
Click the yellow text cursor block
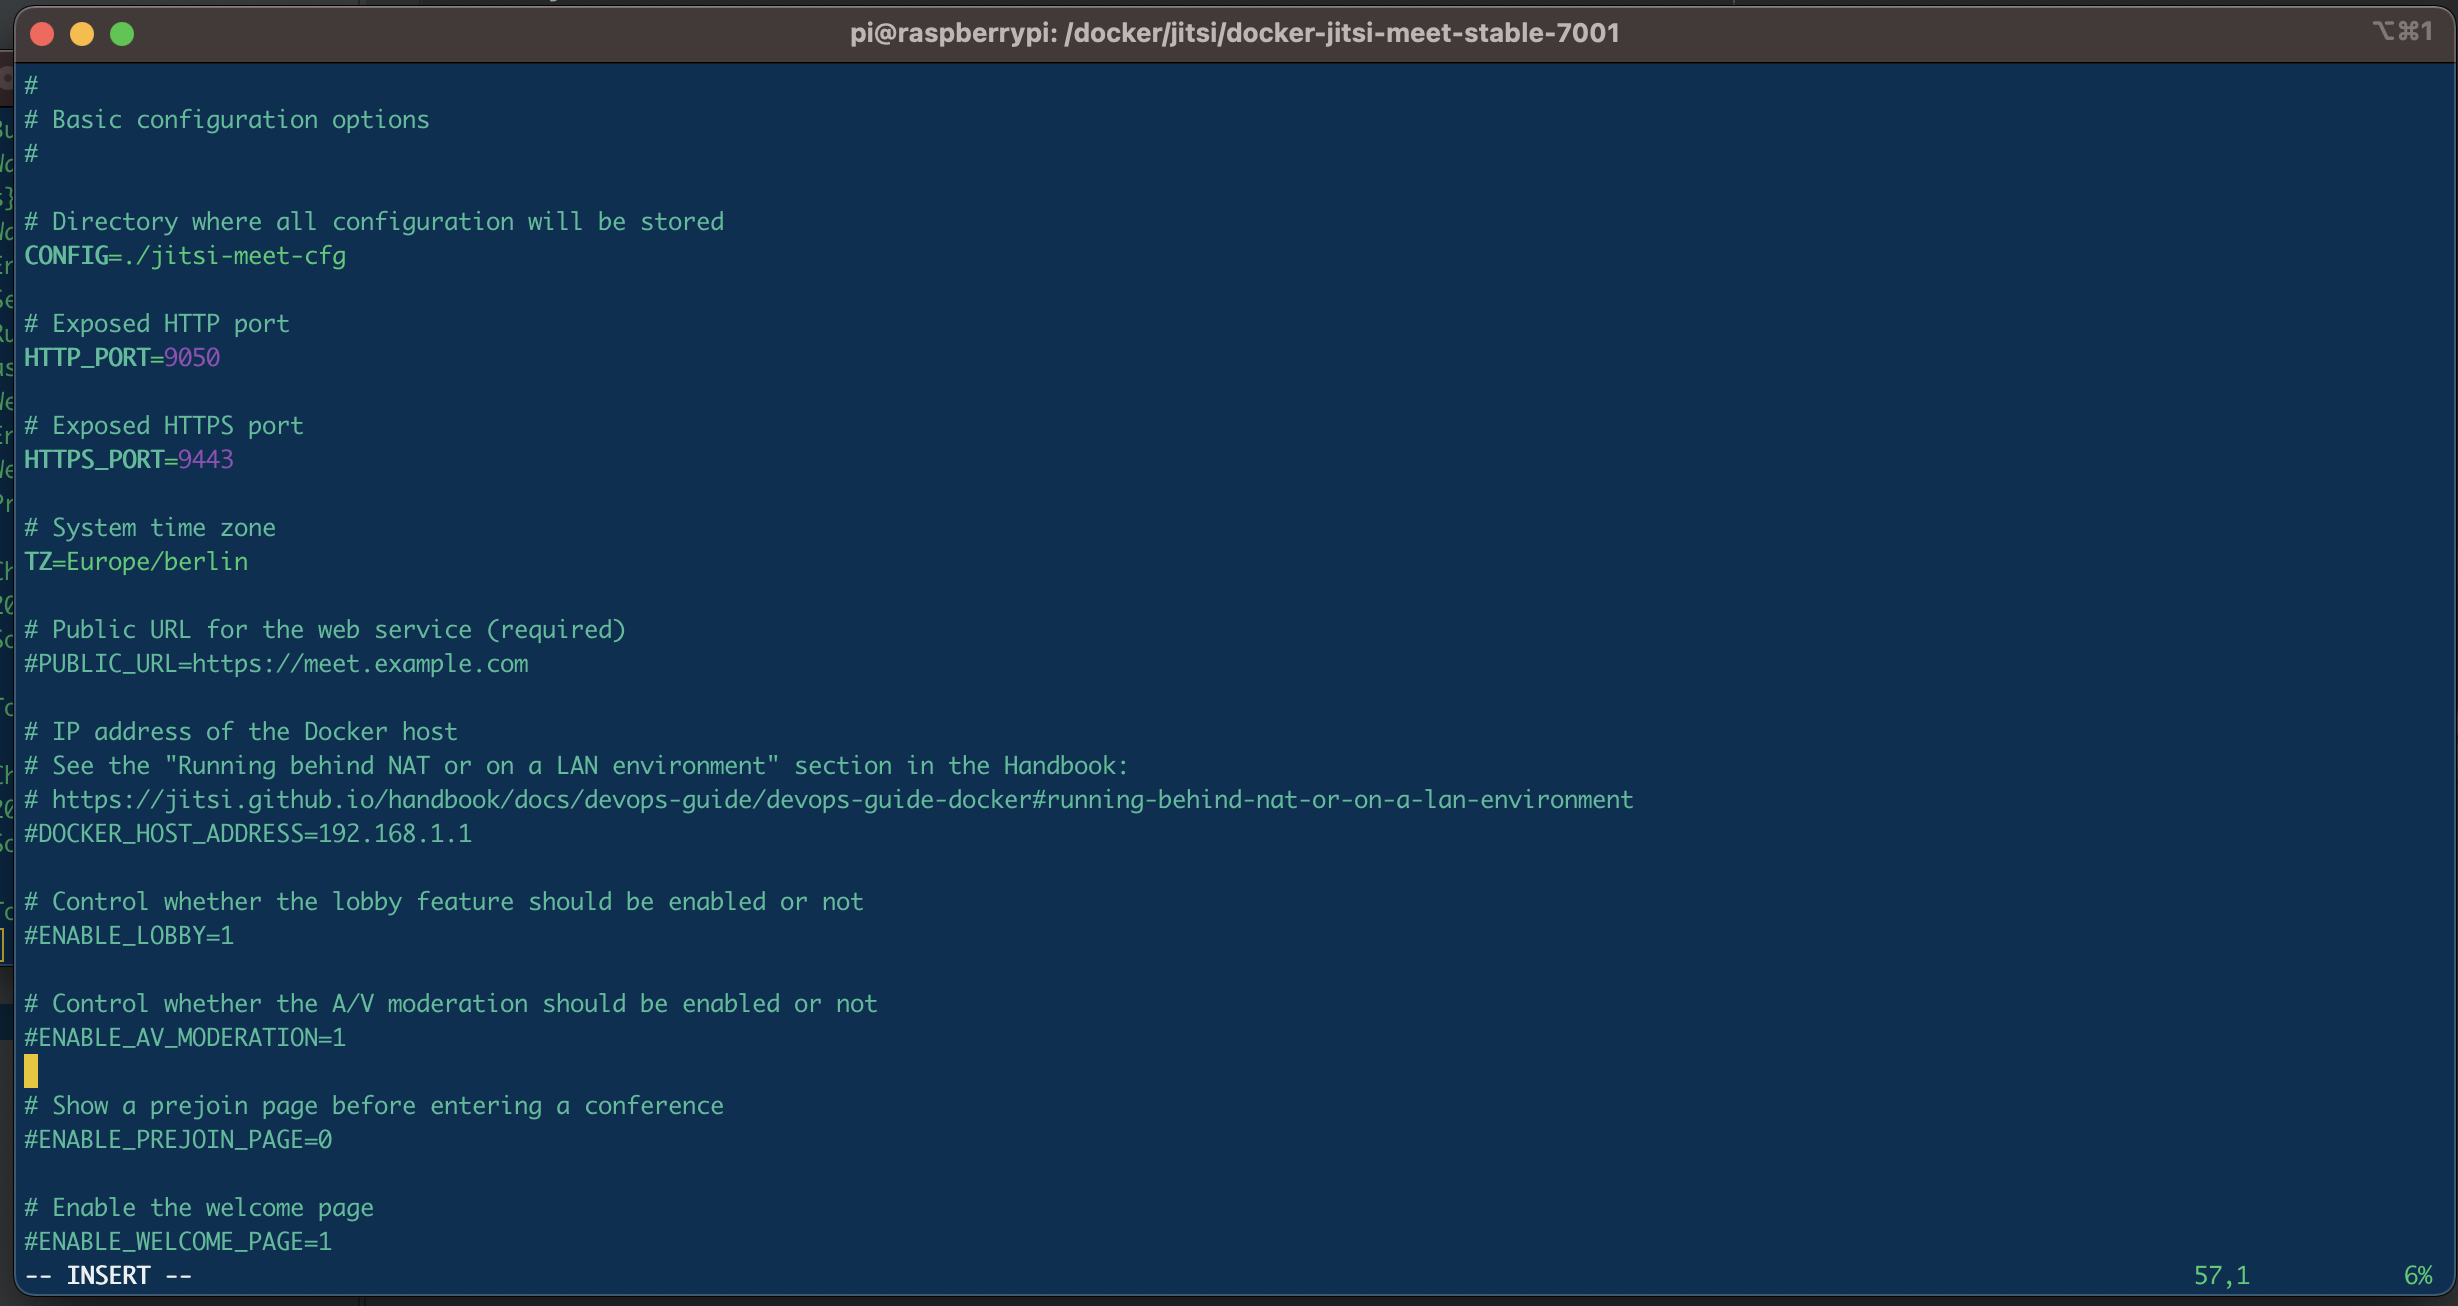[31, 1071]
